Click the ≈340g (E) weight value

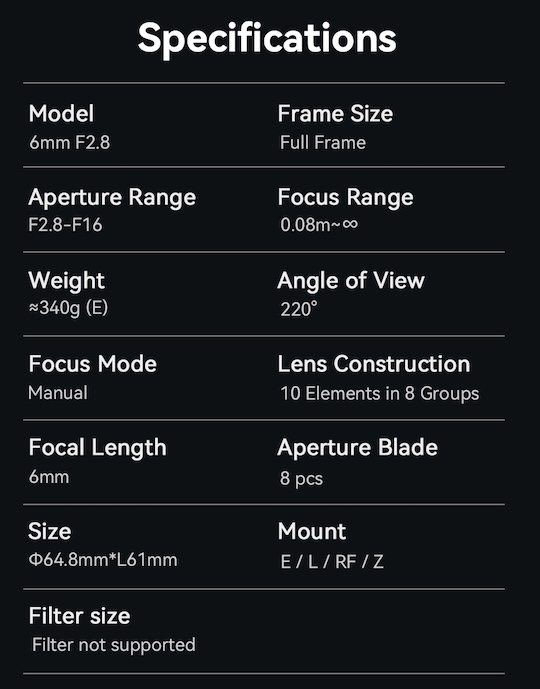68,308
